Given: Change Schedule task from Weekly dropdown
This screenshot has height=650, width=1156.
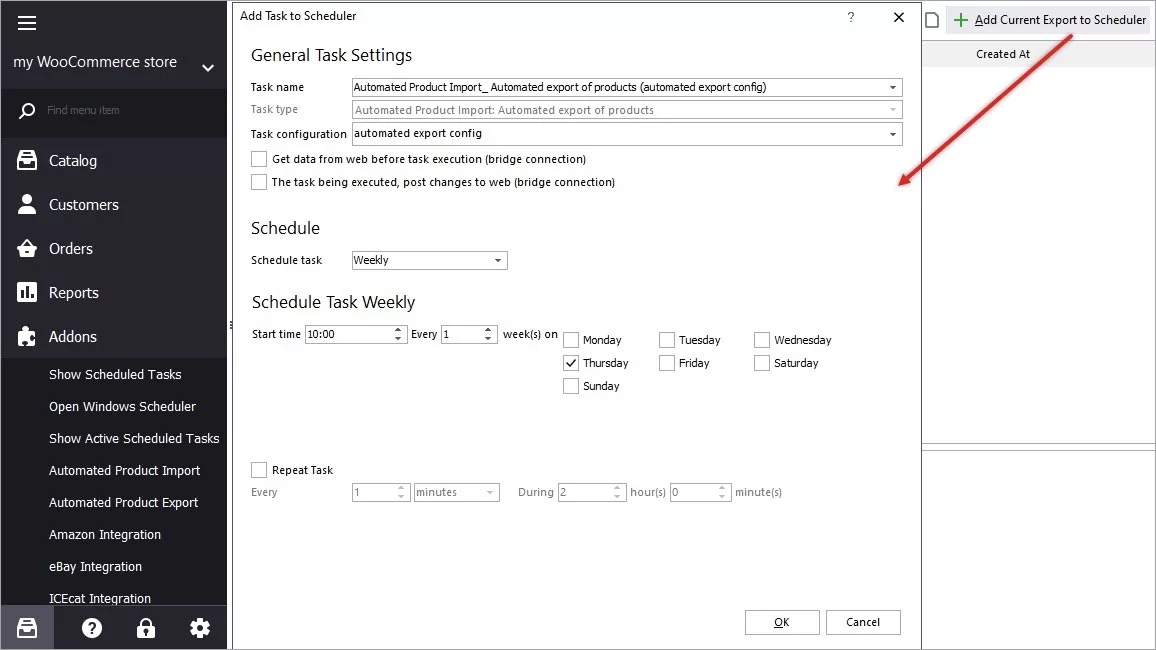Looking at the screenshot, I should tap(498, 260).
